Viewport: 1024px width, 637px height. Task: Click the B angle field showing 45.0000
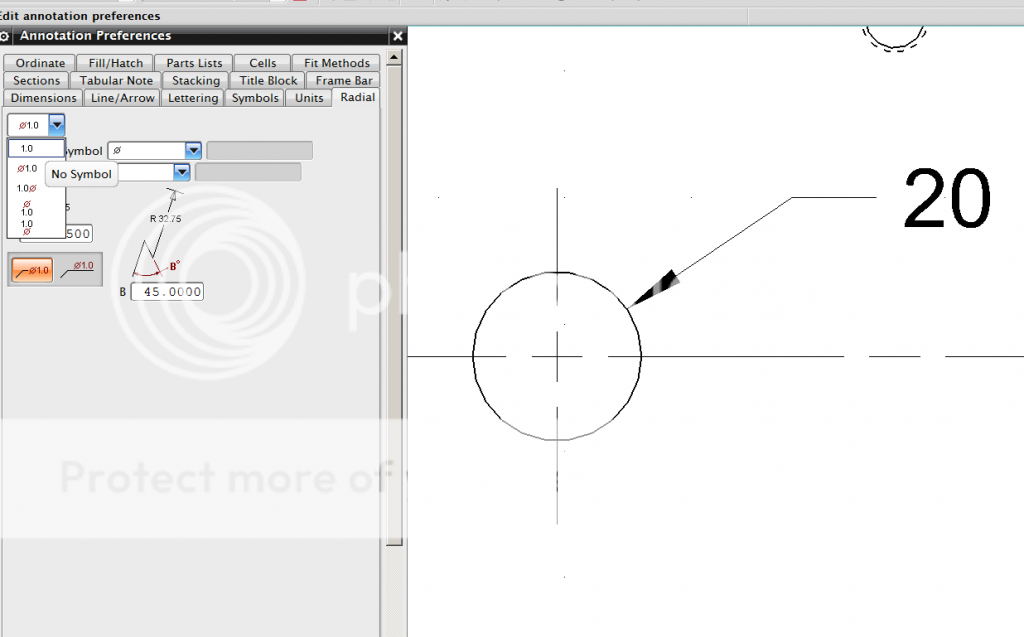coord(167,291)
